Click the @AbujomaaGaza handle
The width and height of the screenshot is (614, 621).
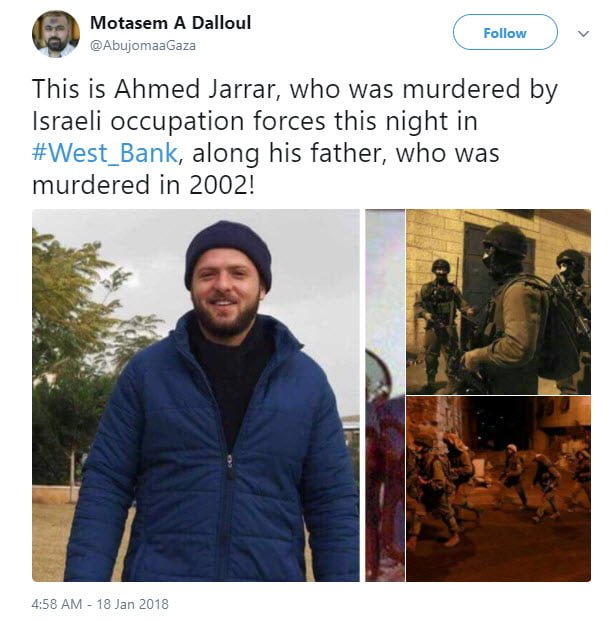tap(143, 46)
